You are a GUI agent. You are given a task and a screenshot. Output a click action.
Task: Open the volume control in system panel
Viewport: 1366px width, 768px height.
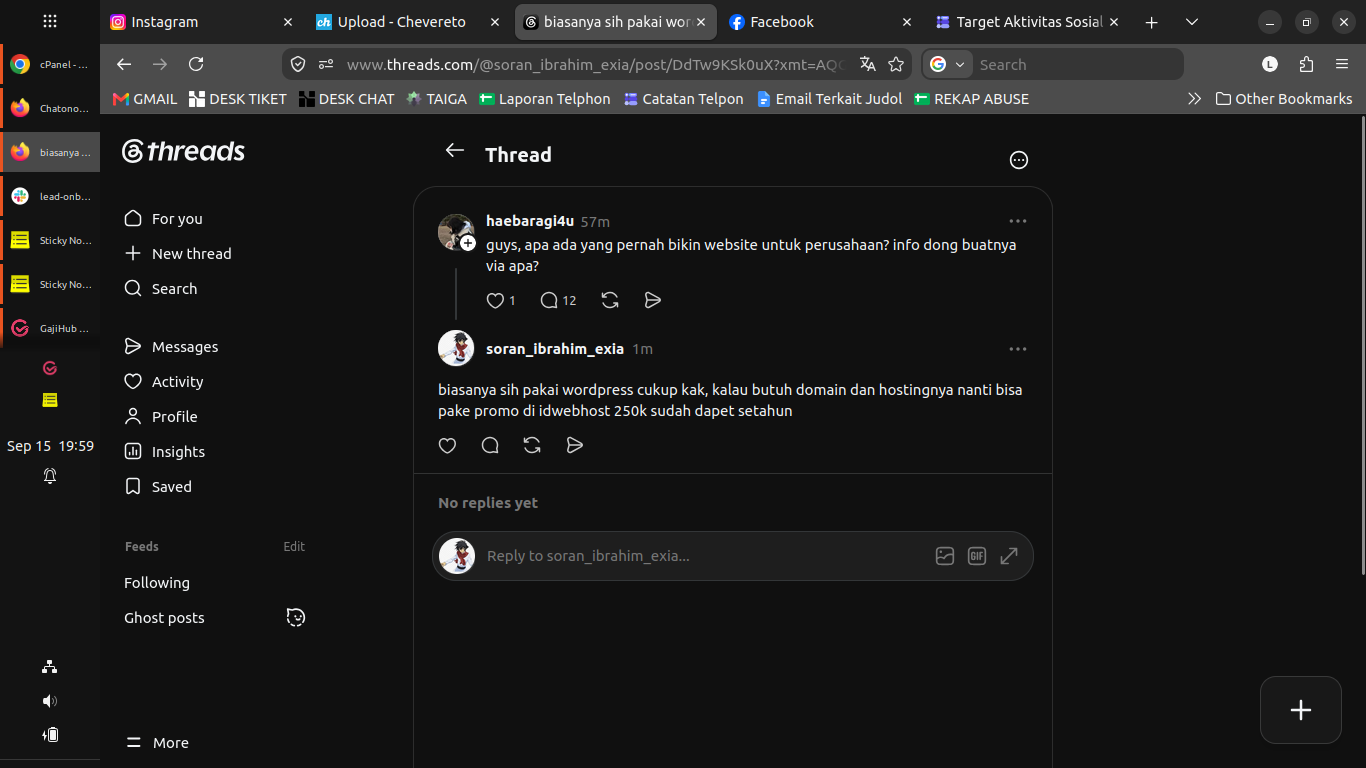50,701
